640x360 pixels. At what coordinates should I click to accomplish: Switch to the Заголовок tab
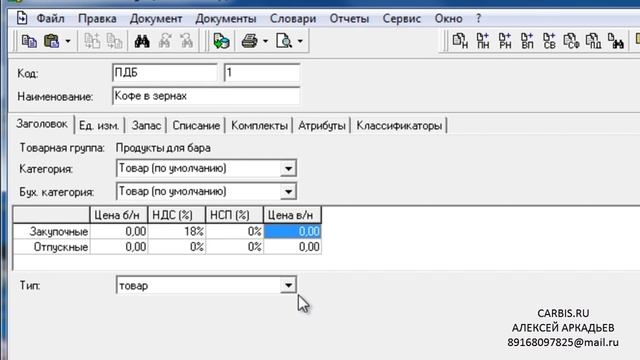click(42, 124)
